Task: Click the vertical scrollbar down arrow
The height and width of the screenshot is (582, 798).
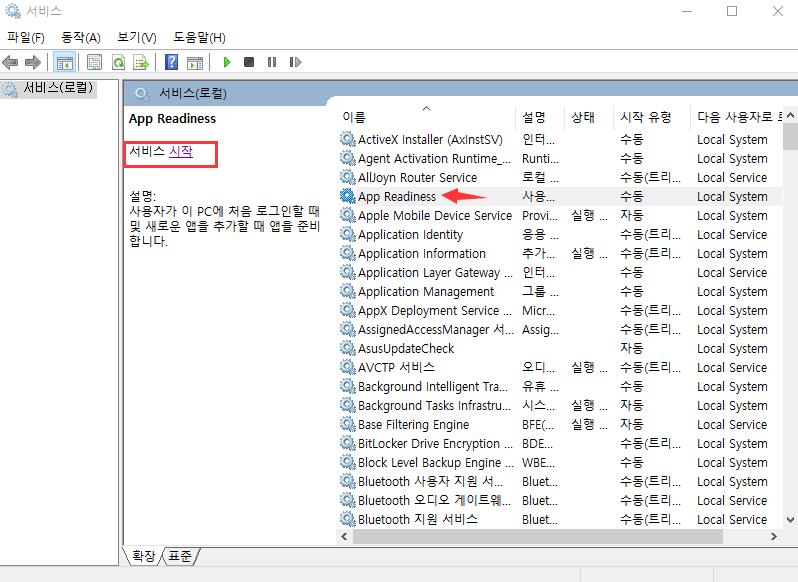Action: point(790,519)
